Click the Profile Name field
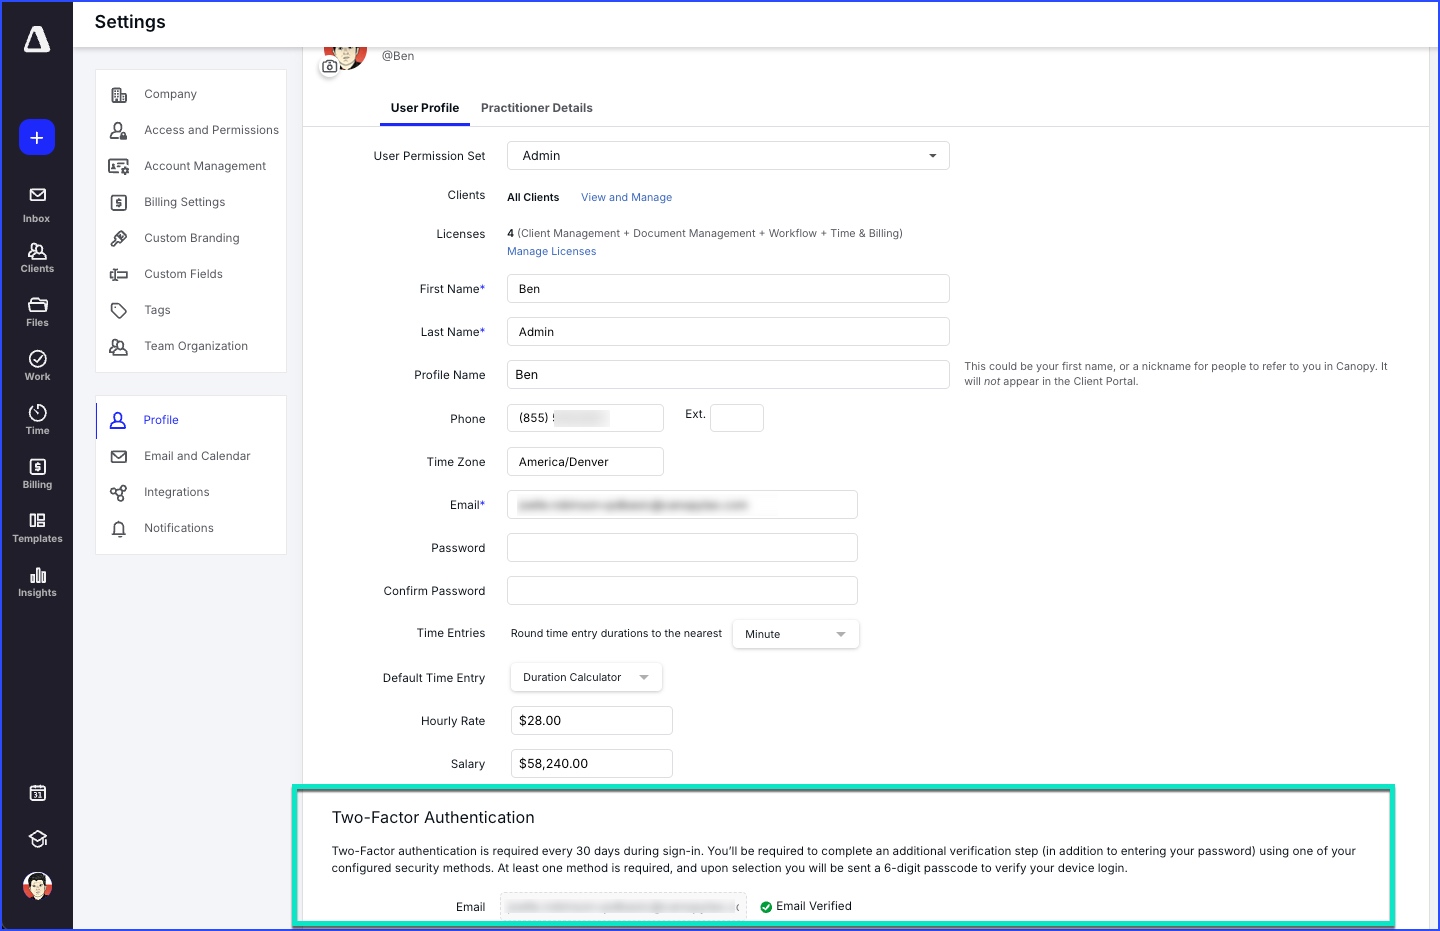Screen dimensions: 1440x931 728,375
